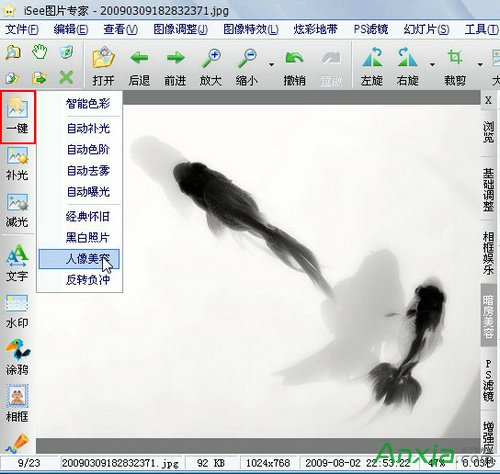Open the 图像调整(J) menu

click(x=180, y=30)
